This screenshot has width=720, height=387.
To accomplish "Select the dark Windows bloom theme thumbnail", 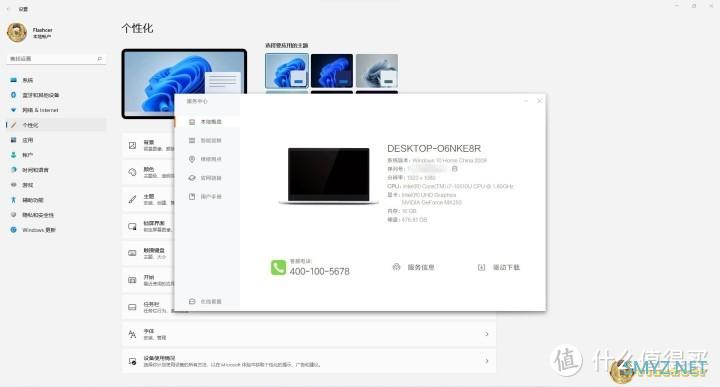I will [332, 71].
